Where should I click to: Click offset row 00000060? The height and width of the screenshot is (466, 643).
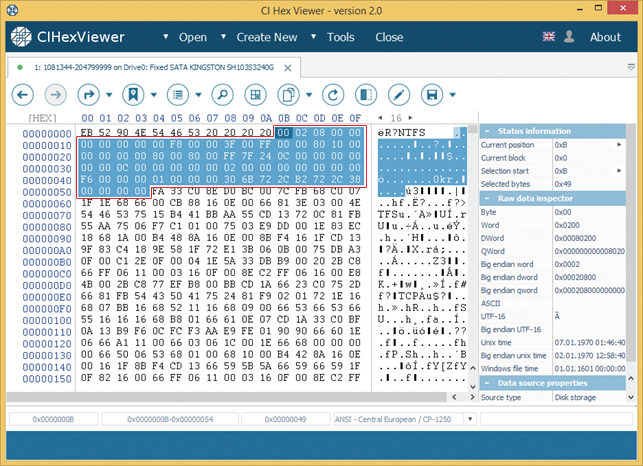pyautogui.click(x=47, y=204)
